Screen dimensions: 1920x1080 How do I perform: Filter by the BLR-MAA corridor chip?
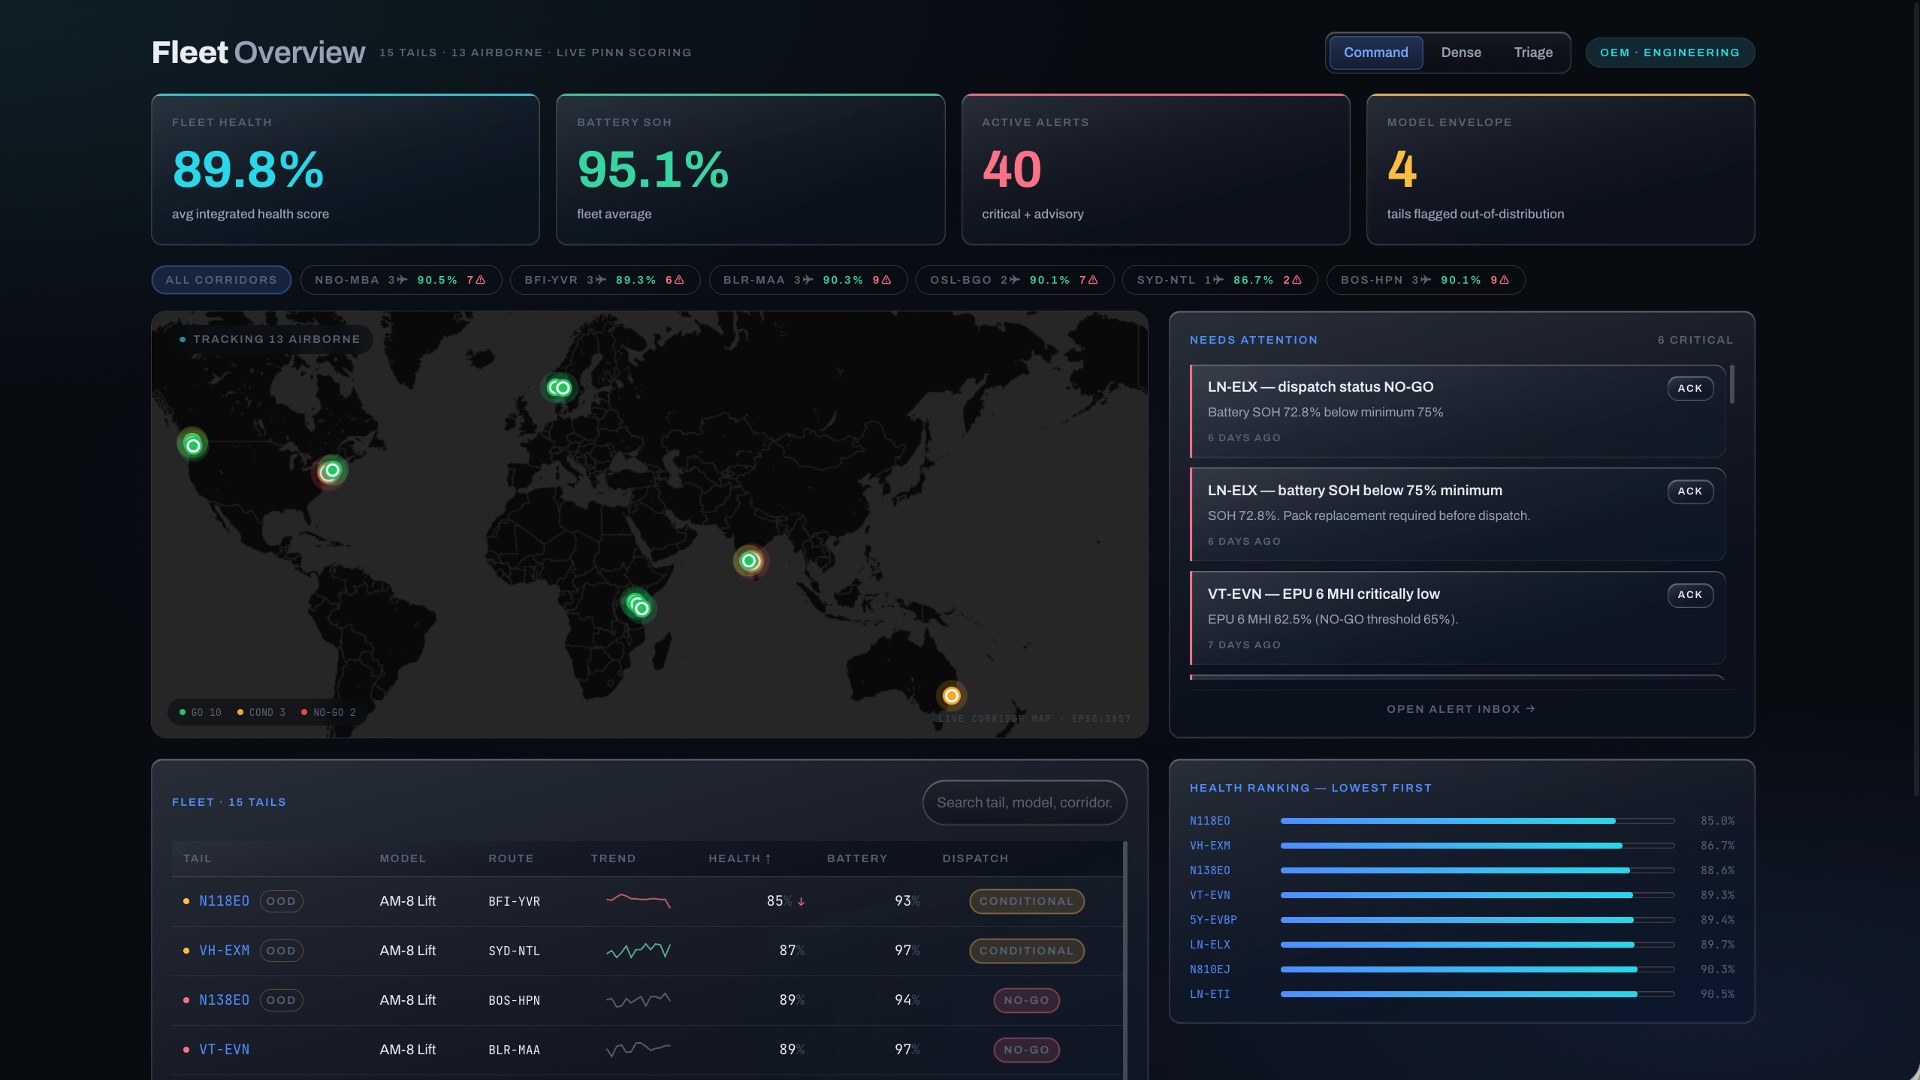tap(807, 280)
